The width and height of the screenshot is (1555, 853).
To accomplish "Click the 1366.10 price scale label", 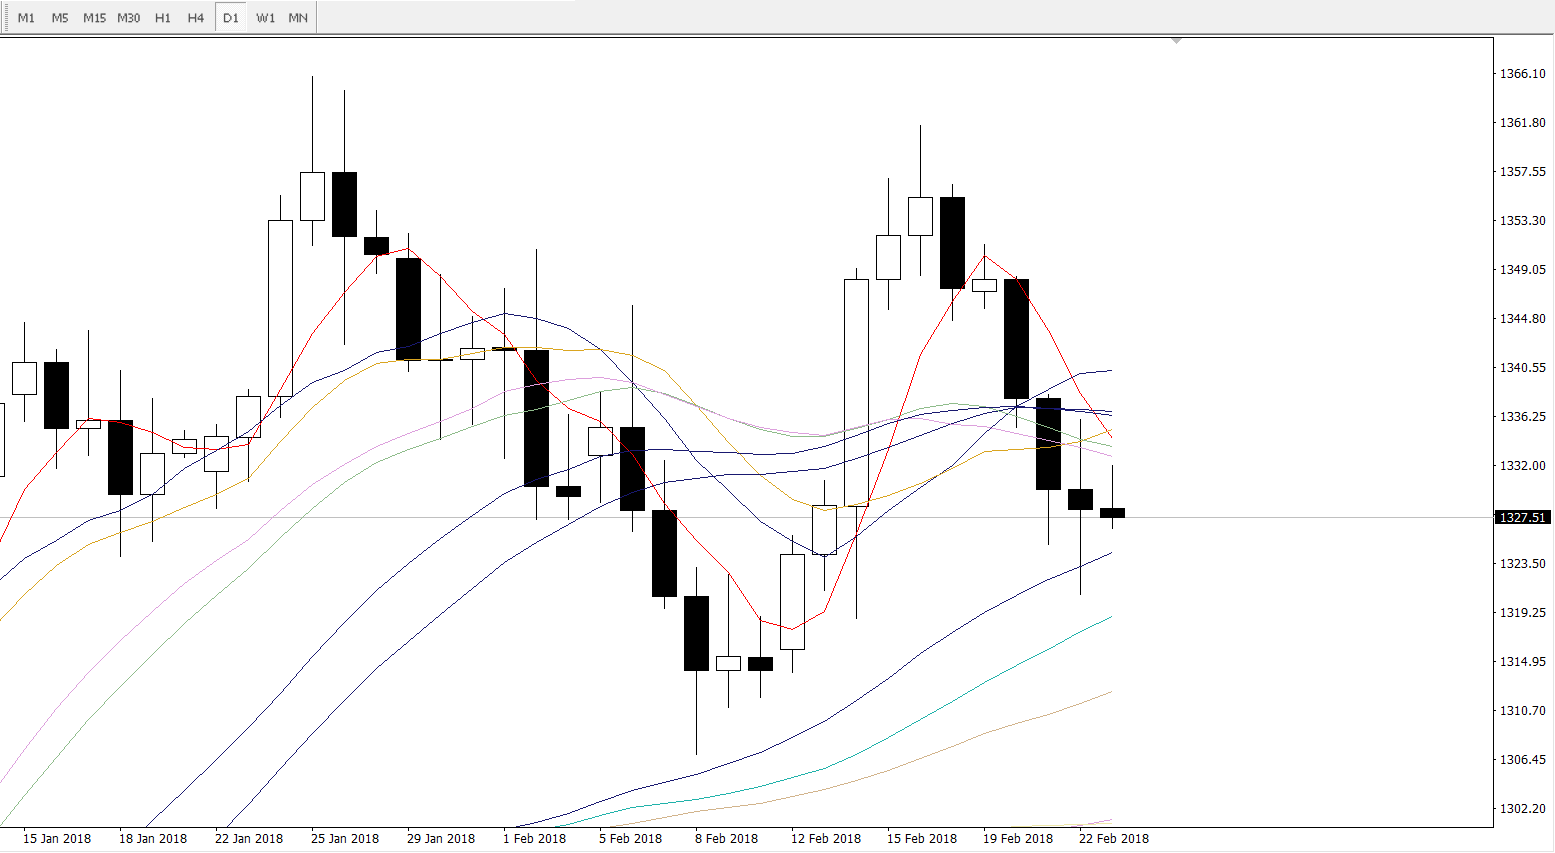I will coord(1522,74).
